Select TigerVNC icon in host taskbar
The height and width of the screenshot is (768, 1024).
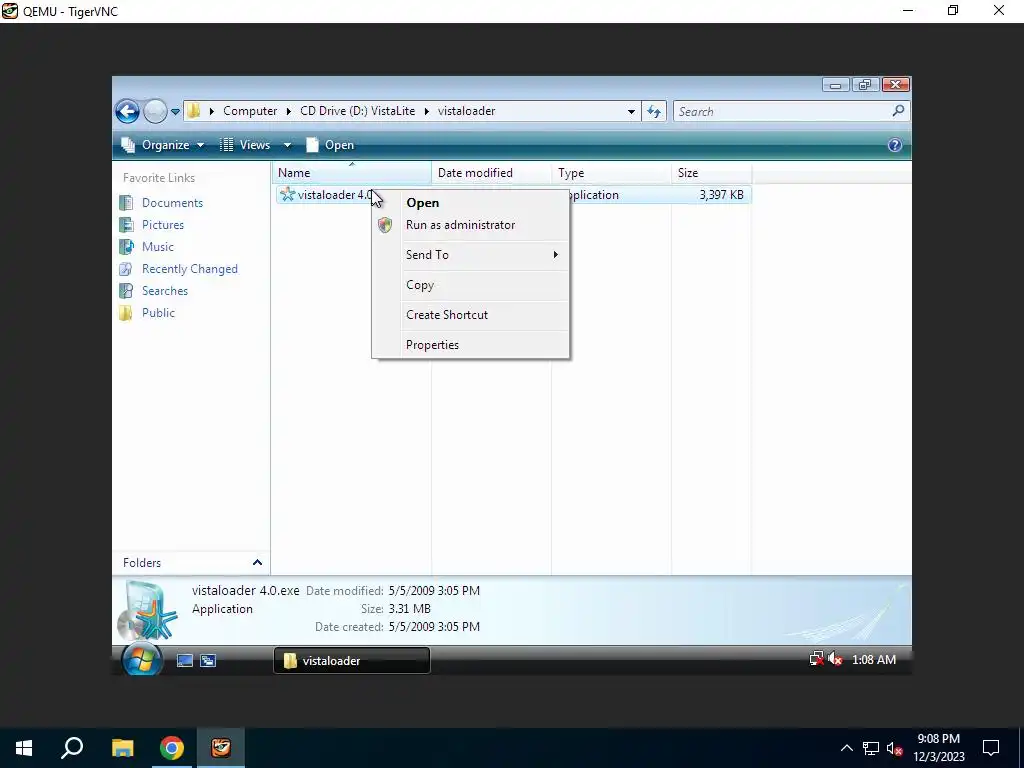(221, 748)
